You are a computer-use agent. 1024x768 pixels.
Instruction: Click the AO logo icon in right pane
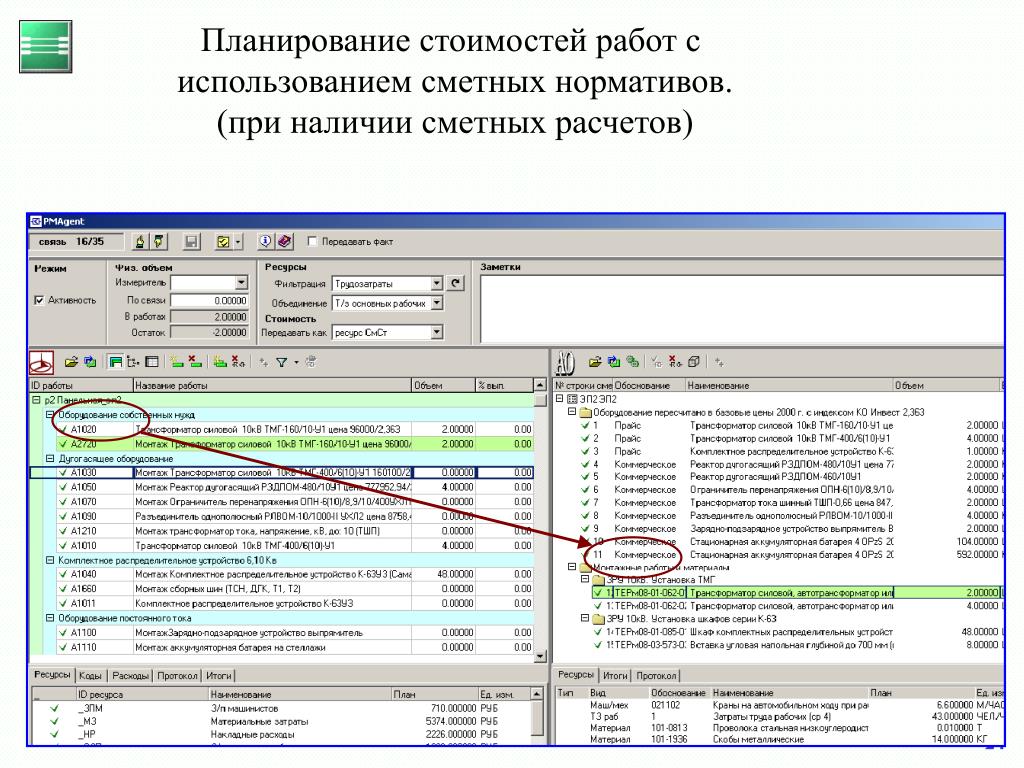pyautogui.click(x=565, y=363)
